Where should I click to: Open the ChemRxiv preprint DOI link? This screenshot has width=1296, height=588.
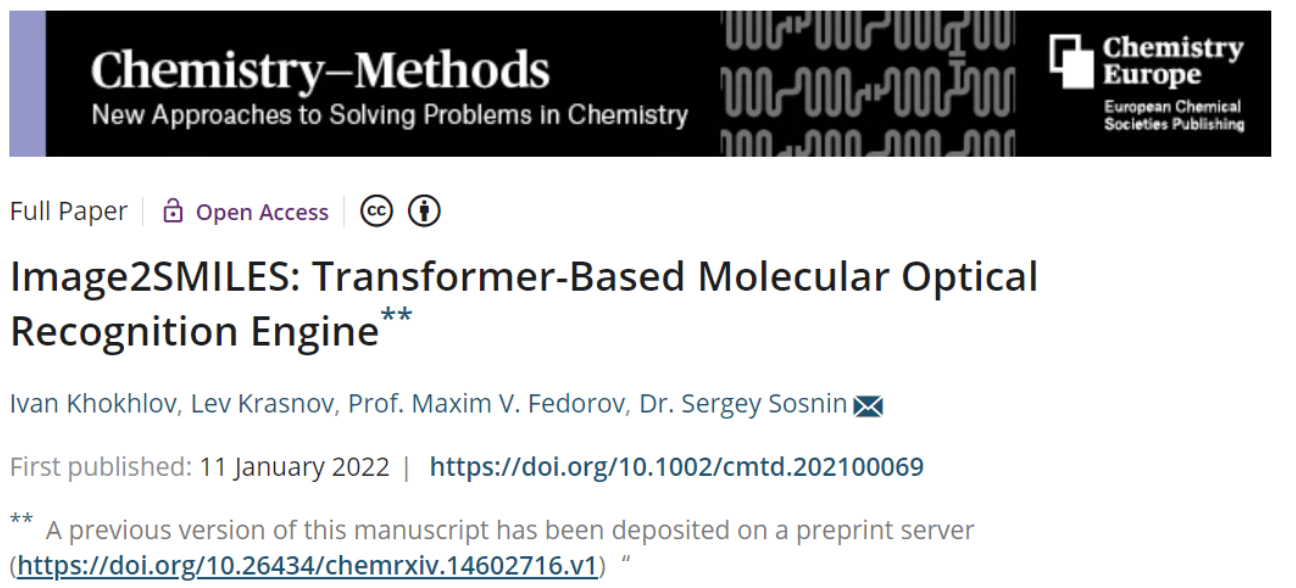coord(307,564)
